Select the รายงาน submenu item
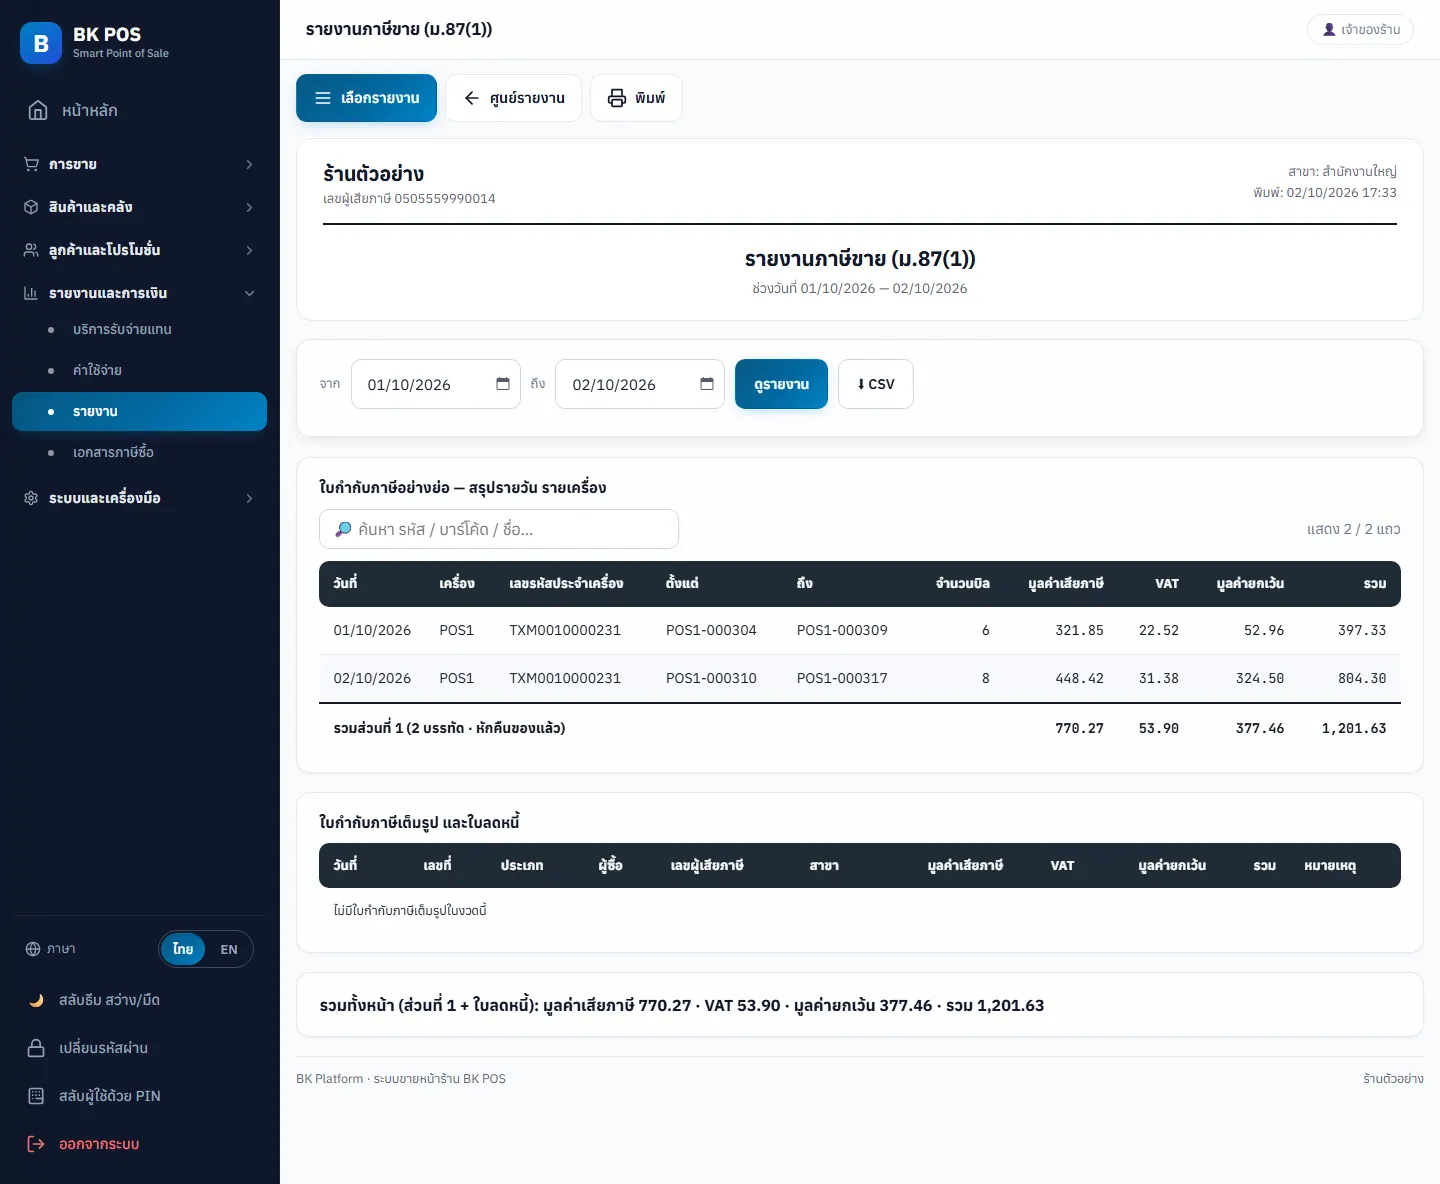 tap(140, 411)
